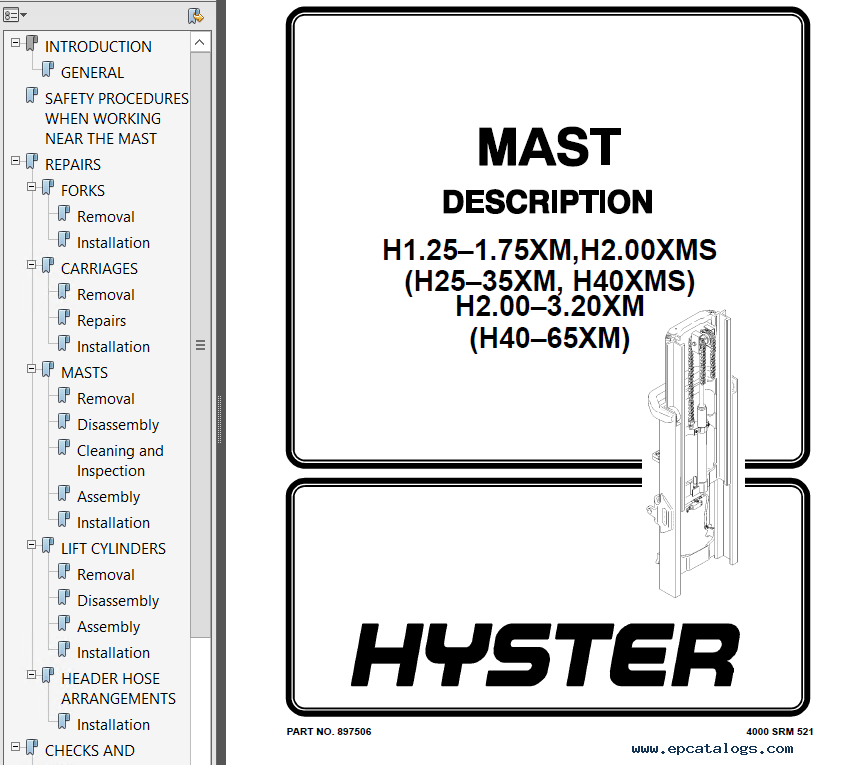Click the bookmarks panel scroll-up arrow

(200, 42)
